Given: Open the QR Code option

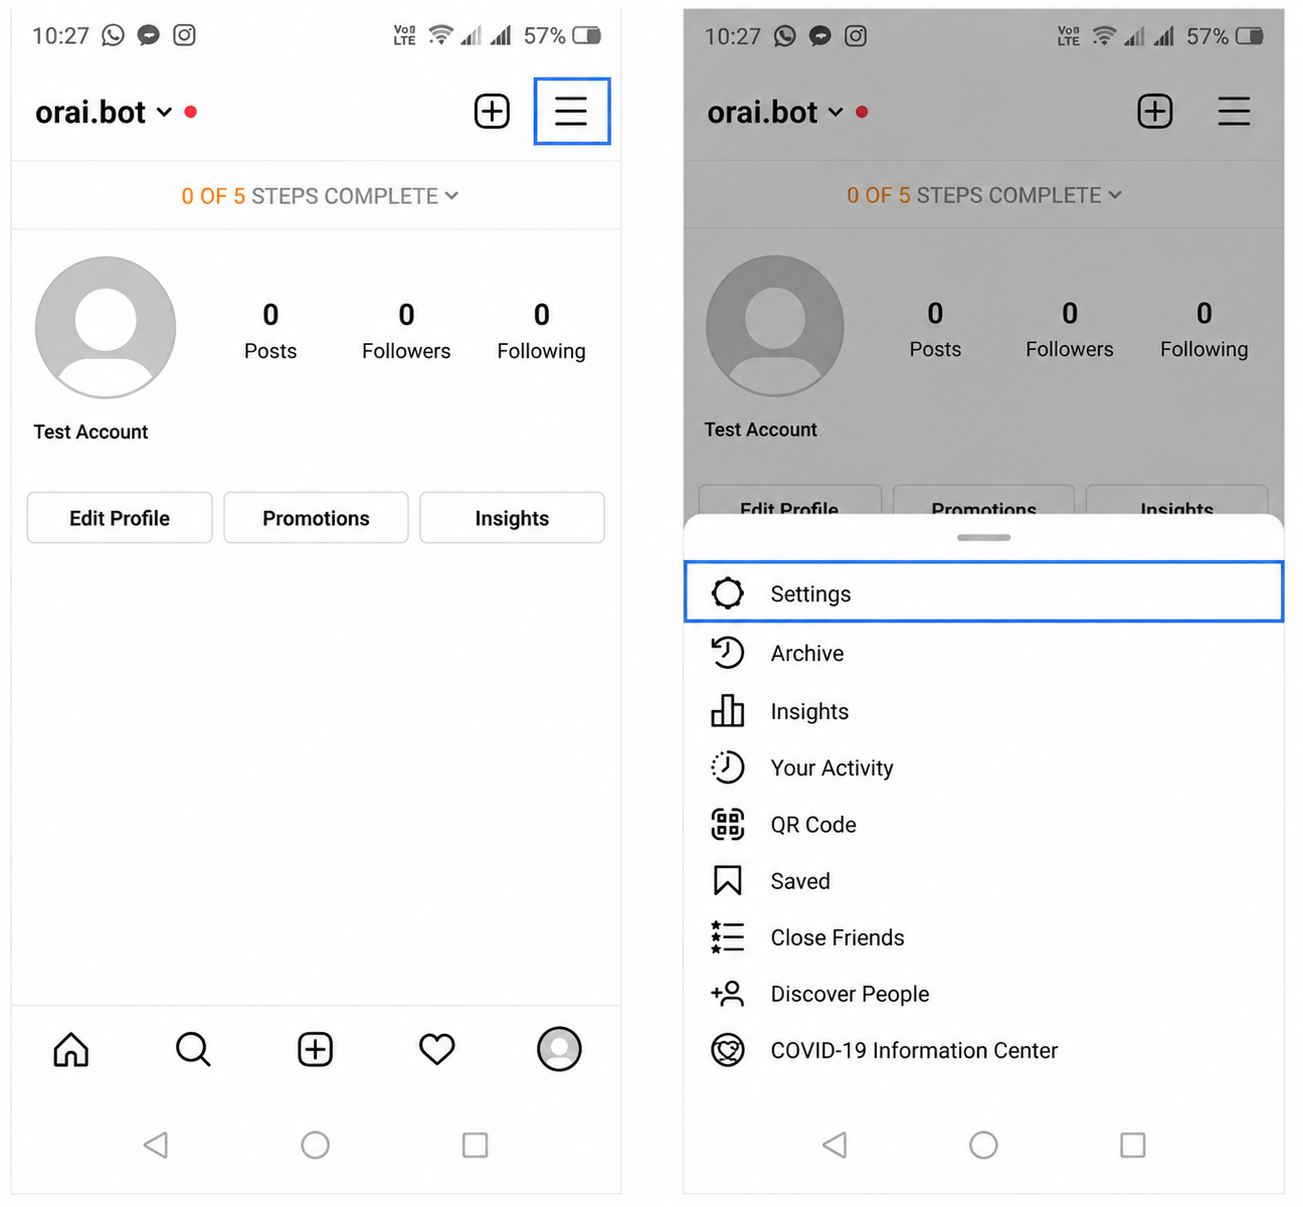Looking at the screenshot, I should (984, 824).
